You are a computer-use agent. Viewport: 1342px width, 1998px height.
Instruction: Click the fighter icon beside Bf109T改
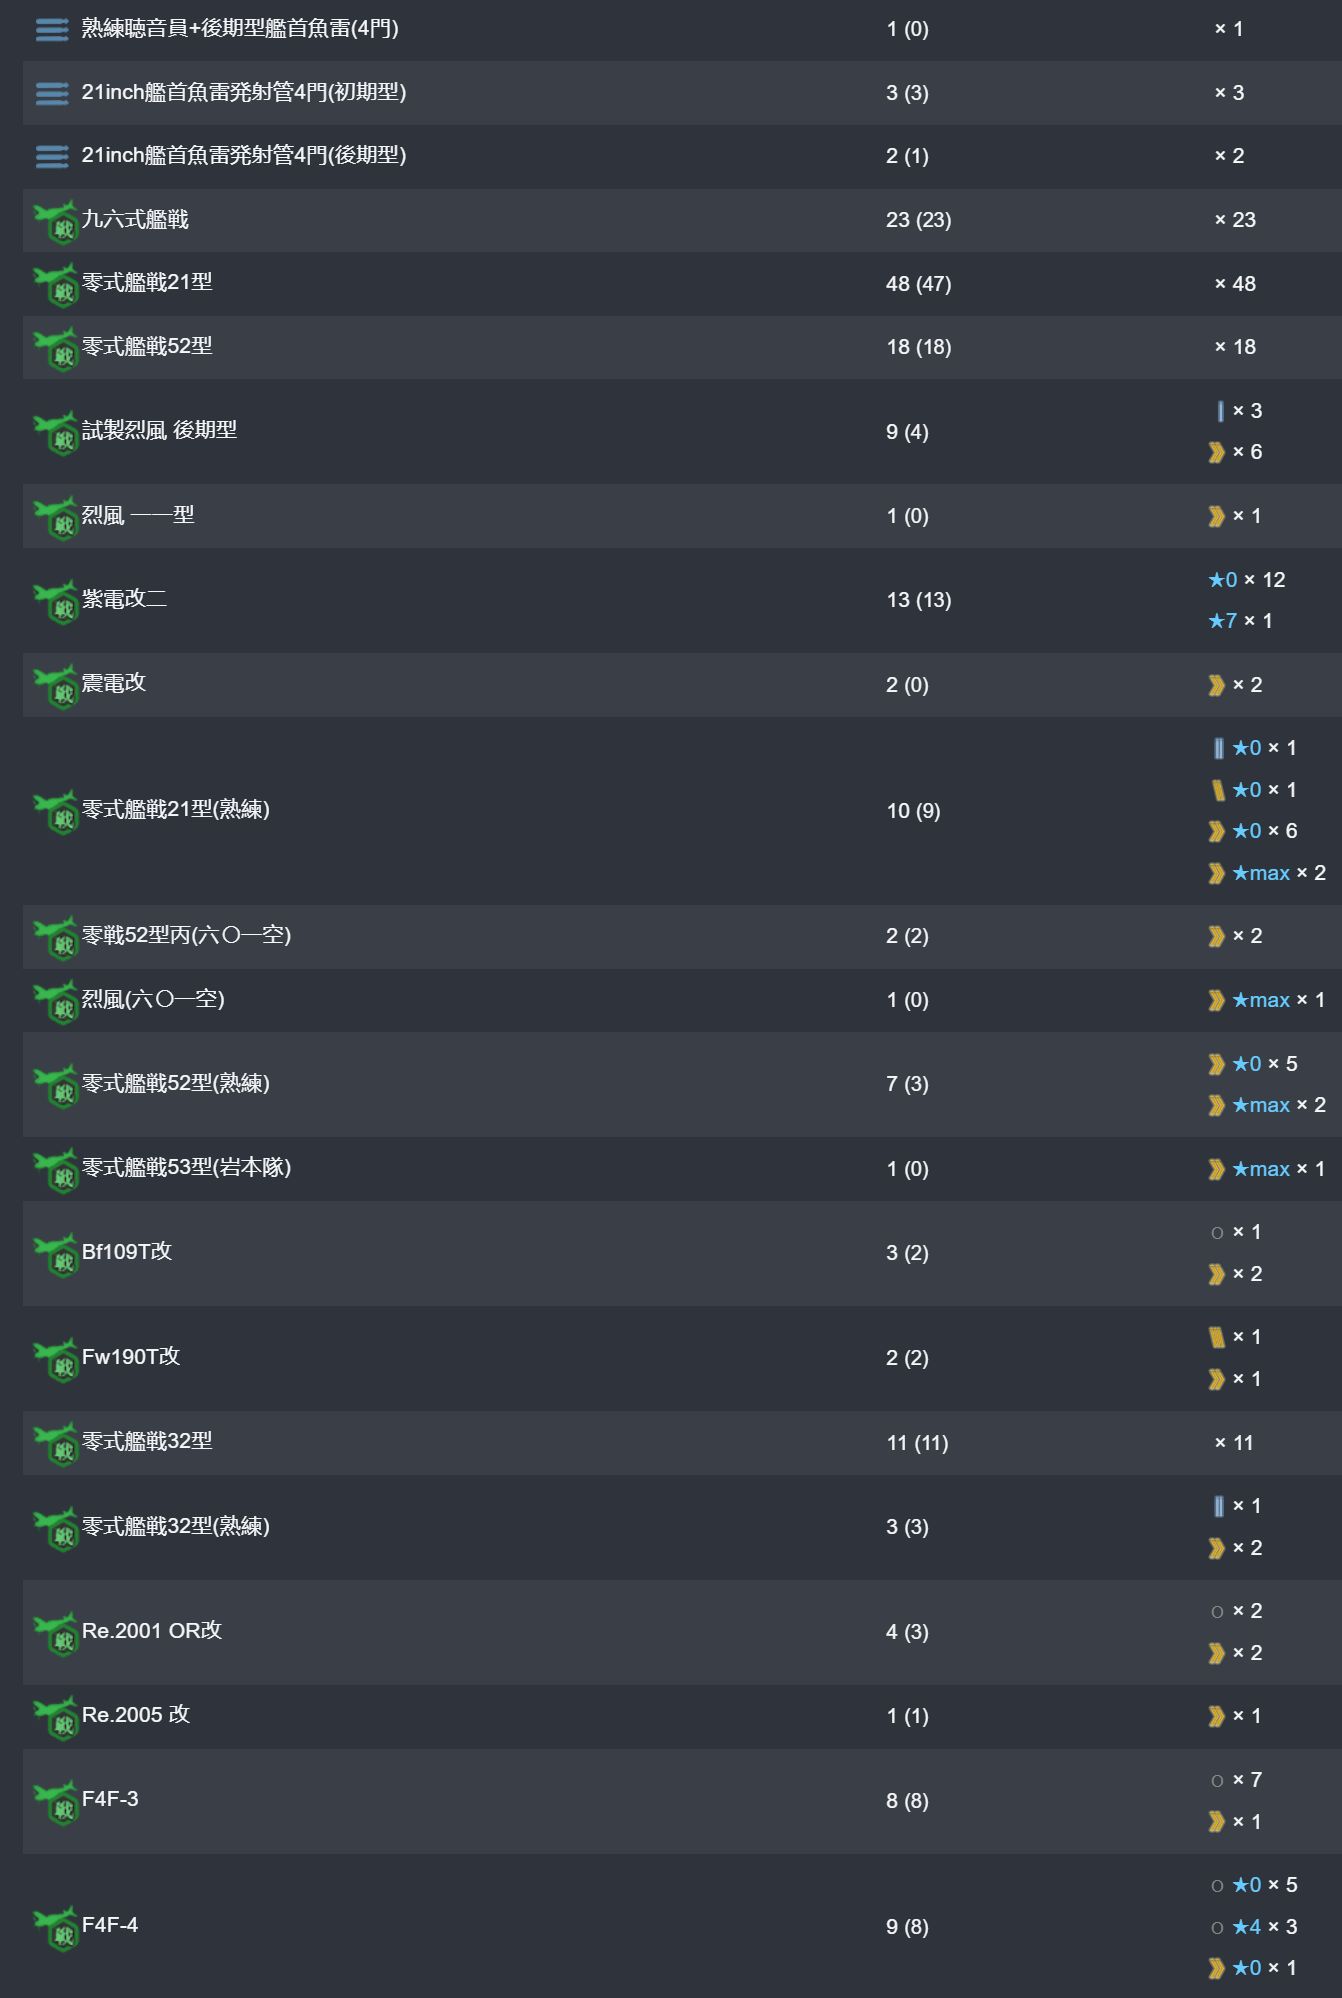(56, 1254)
